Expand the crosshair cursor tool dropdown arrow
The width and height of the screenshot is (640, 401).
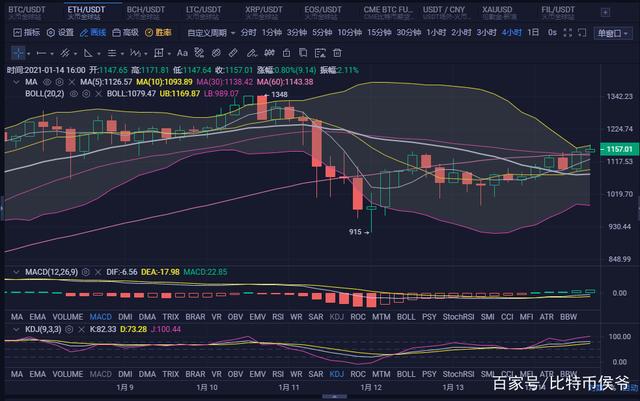click(28, 54)
